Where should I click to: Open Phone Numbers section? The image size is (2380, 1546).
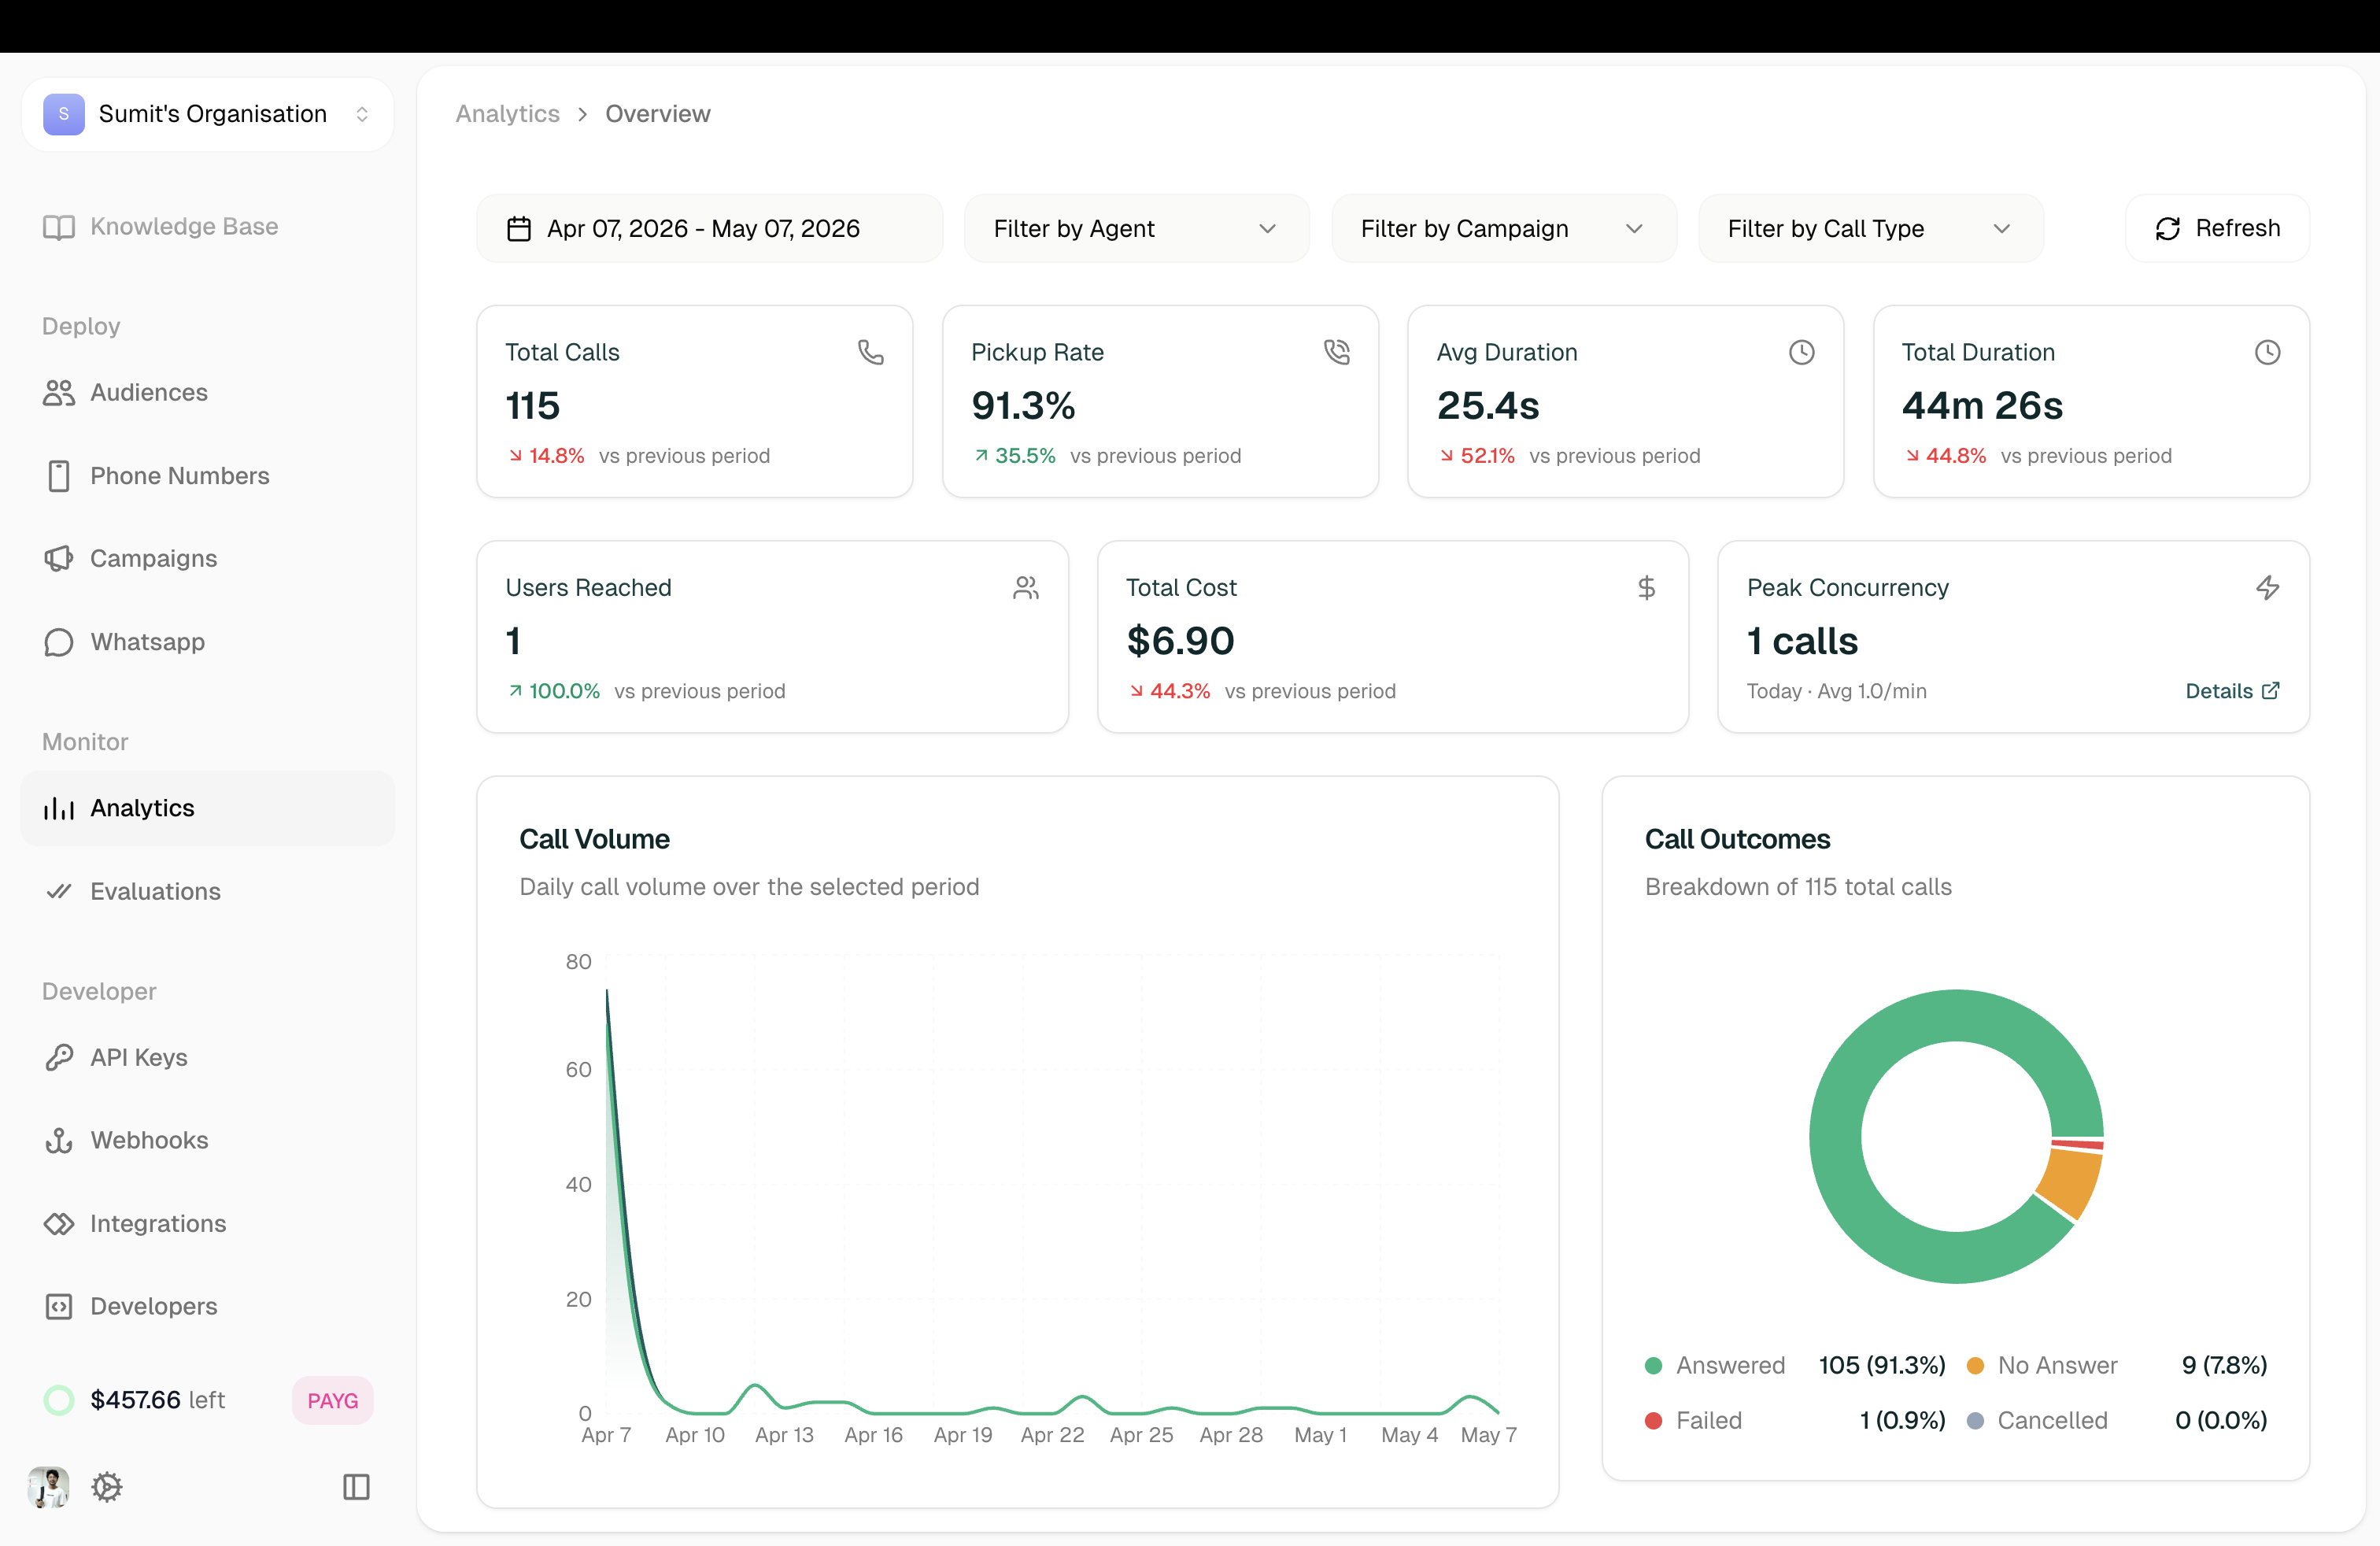click(207, 476)
